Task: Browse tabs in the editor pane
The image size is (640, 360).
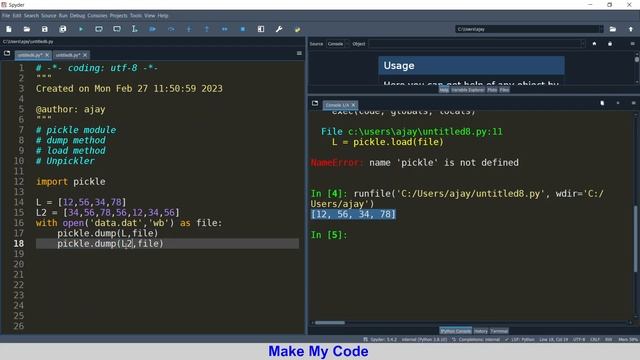Action: tap(7, 53)
